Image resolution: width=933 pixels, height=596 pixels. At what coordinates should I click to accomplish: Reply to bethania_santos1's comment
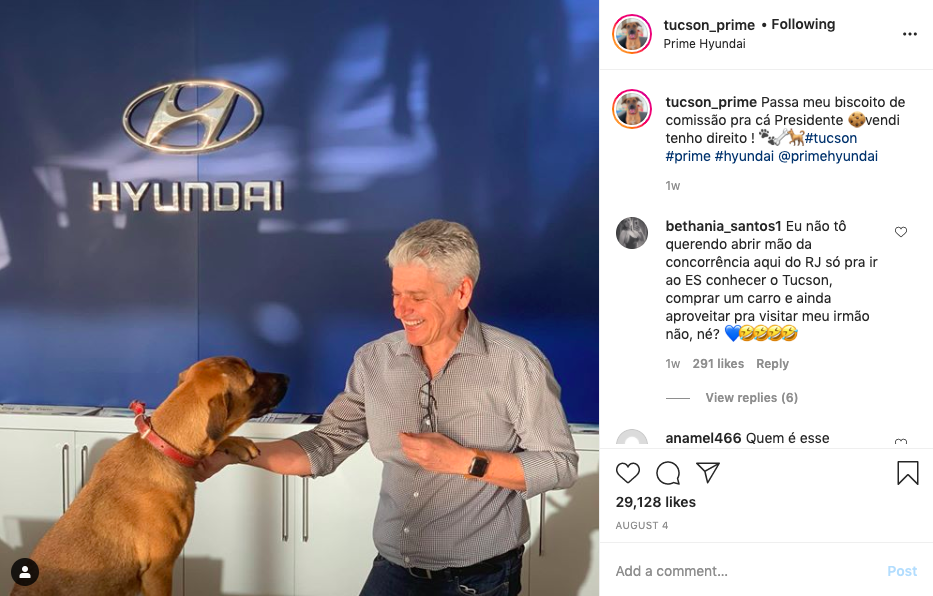coord(772,363)
